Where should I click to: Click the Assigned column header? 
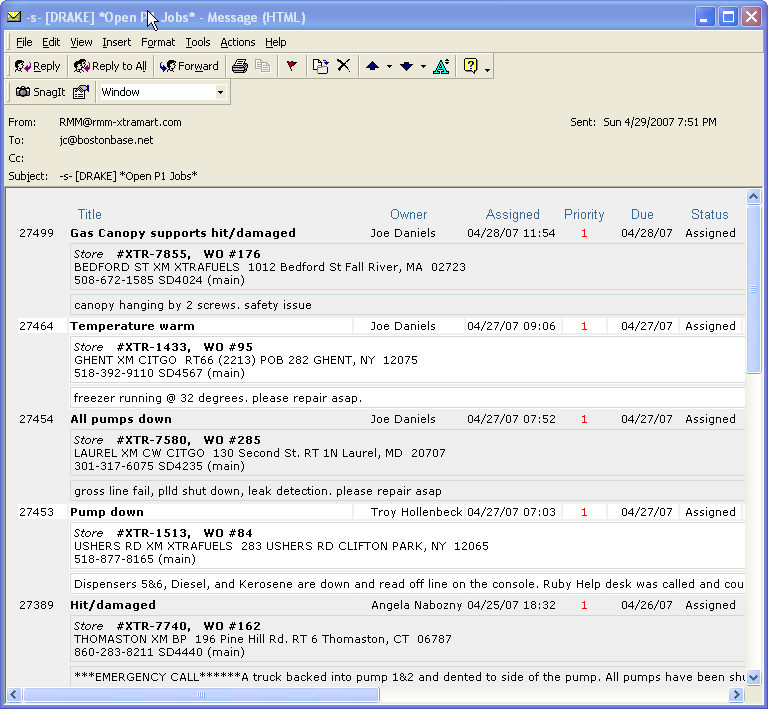pyautogui.click(x=512, y=214)
